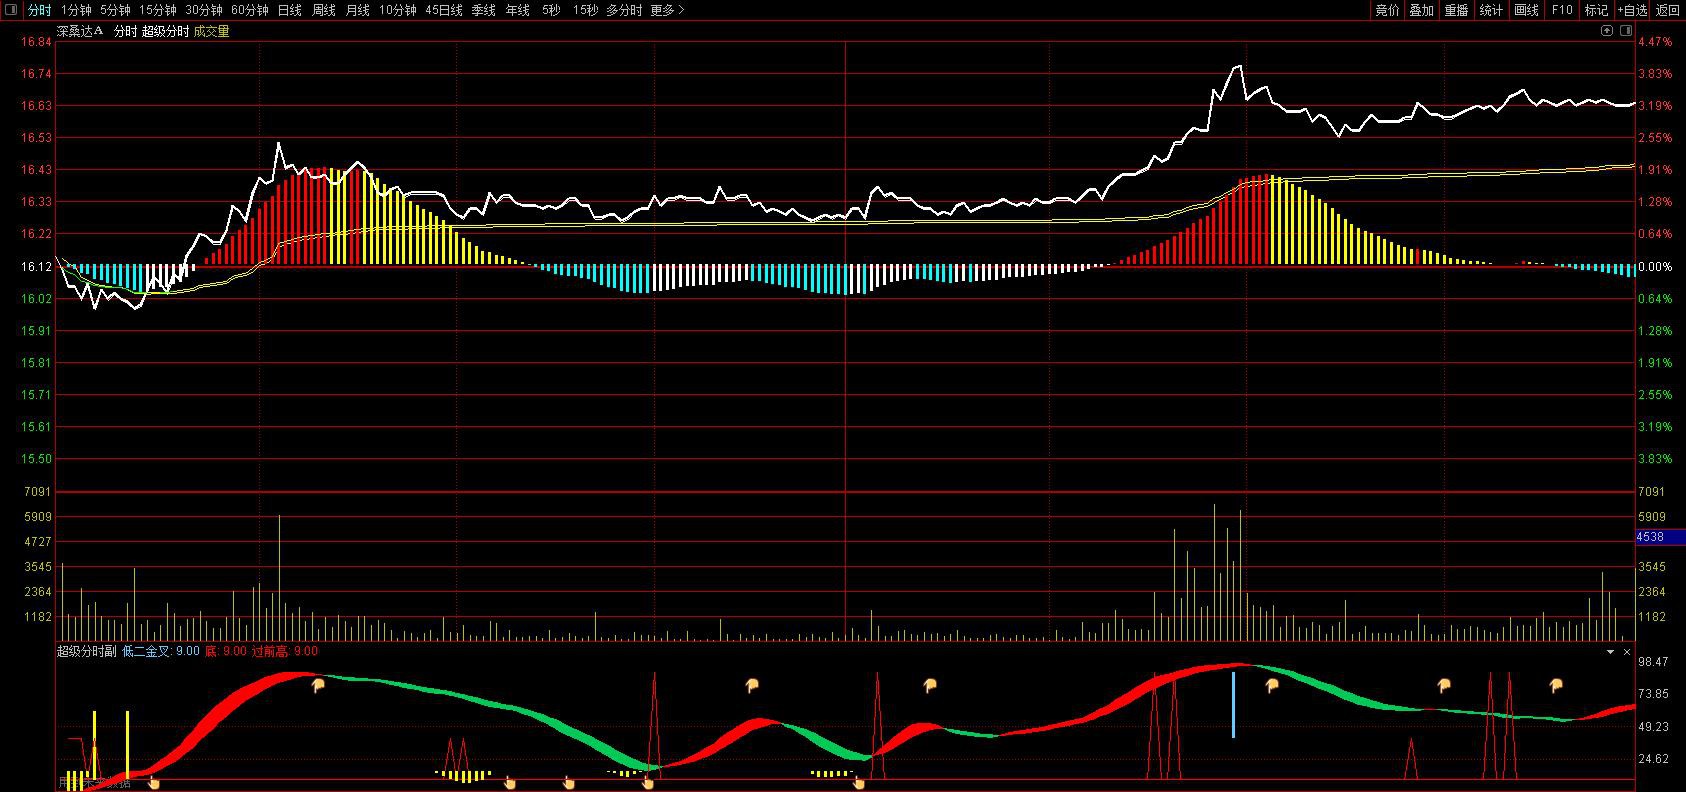This screenshot has height=792, width=1686.
Task: Click the blue vertical signal bar in the indicator panel
Action: (1233, 705)
